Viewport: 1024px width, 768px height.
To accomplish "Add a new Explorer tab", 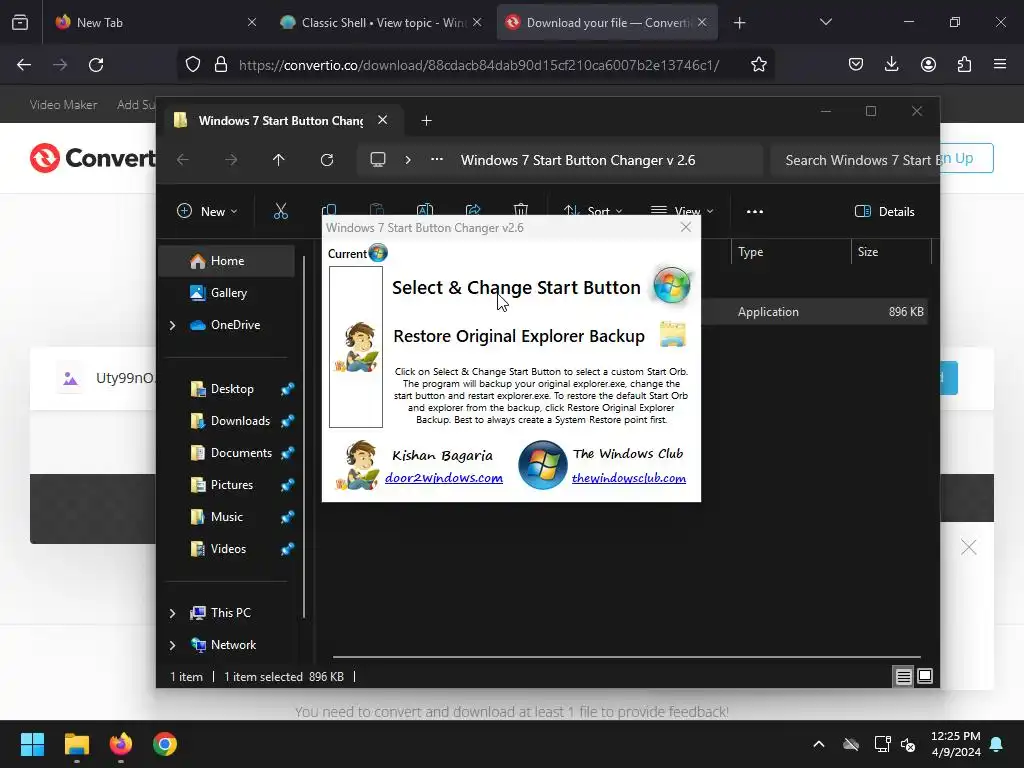I will coord(426,121).
